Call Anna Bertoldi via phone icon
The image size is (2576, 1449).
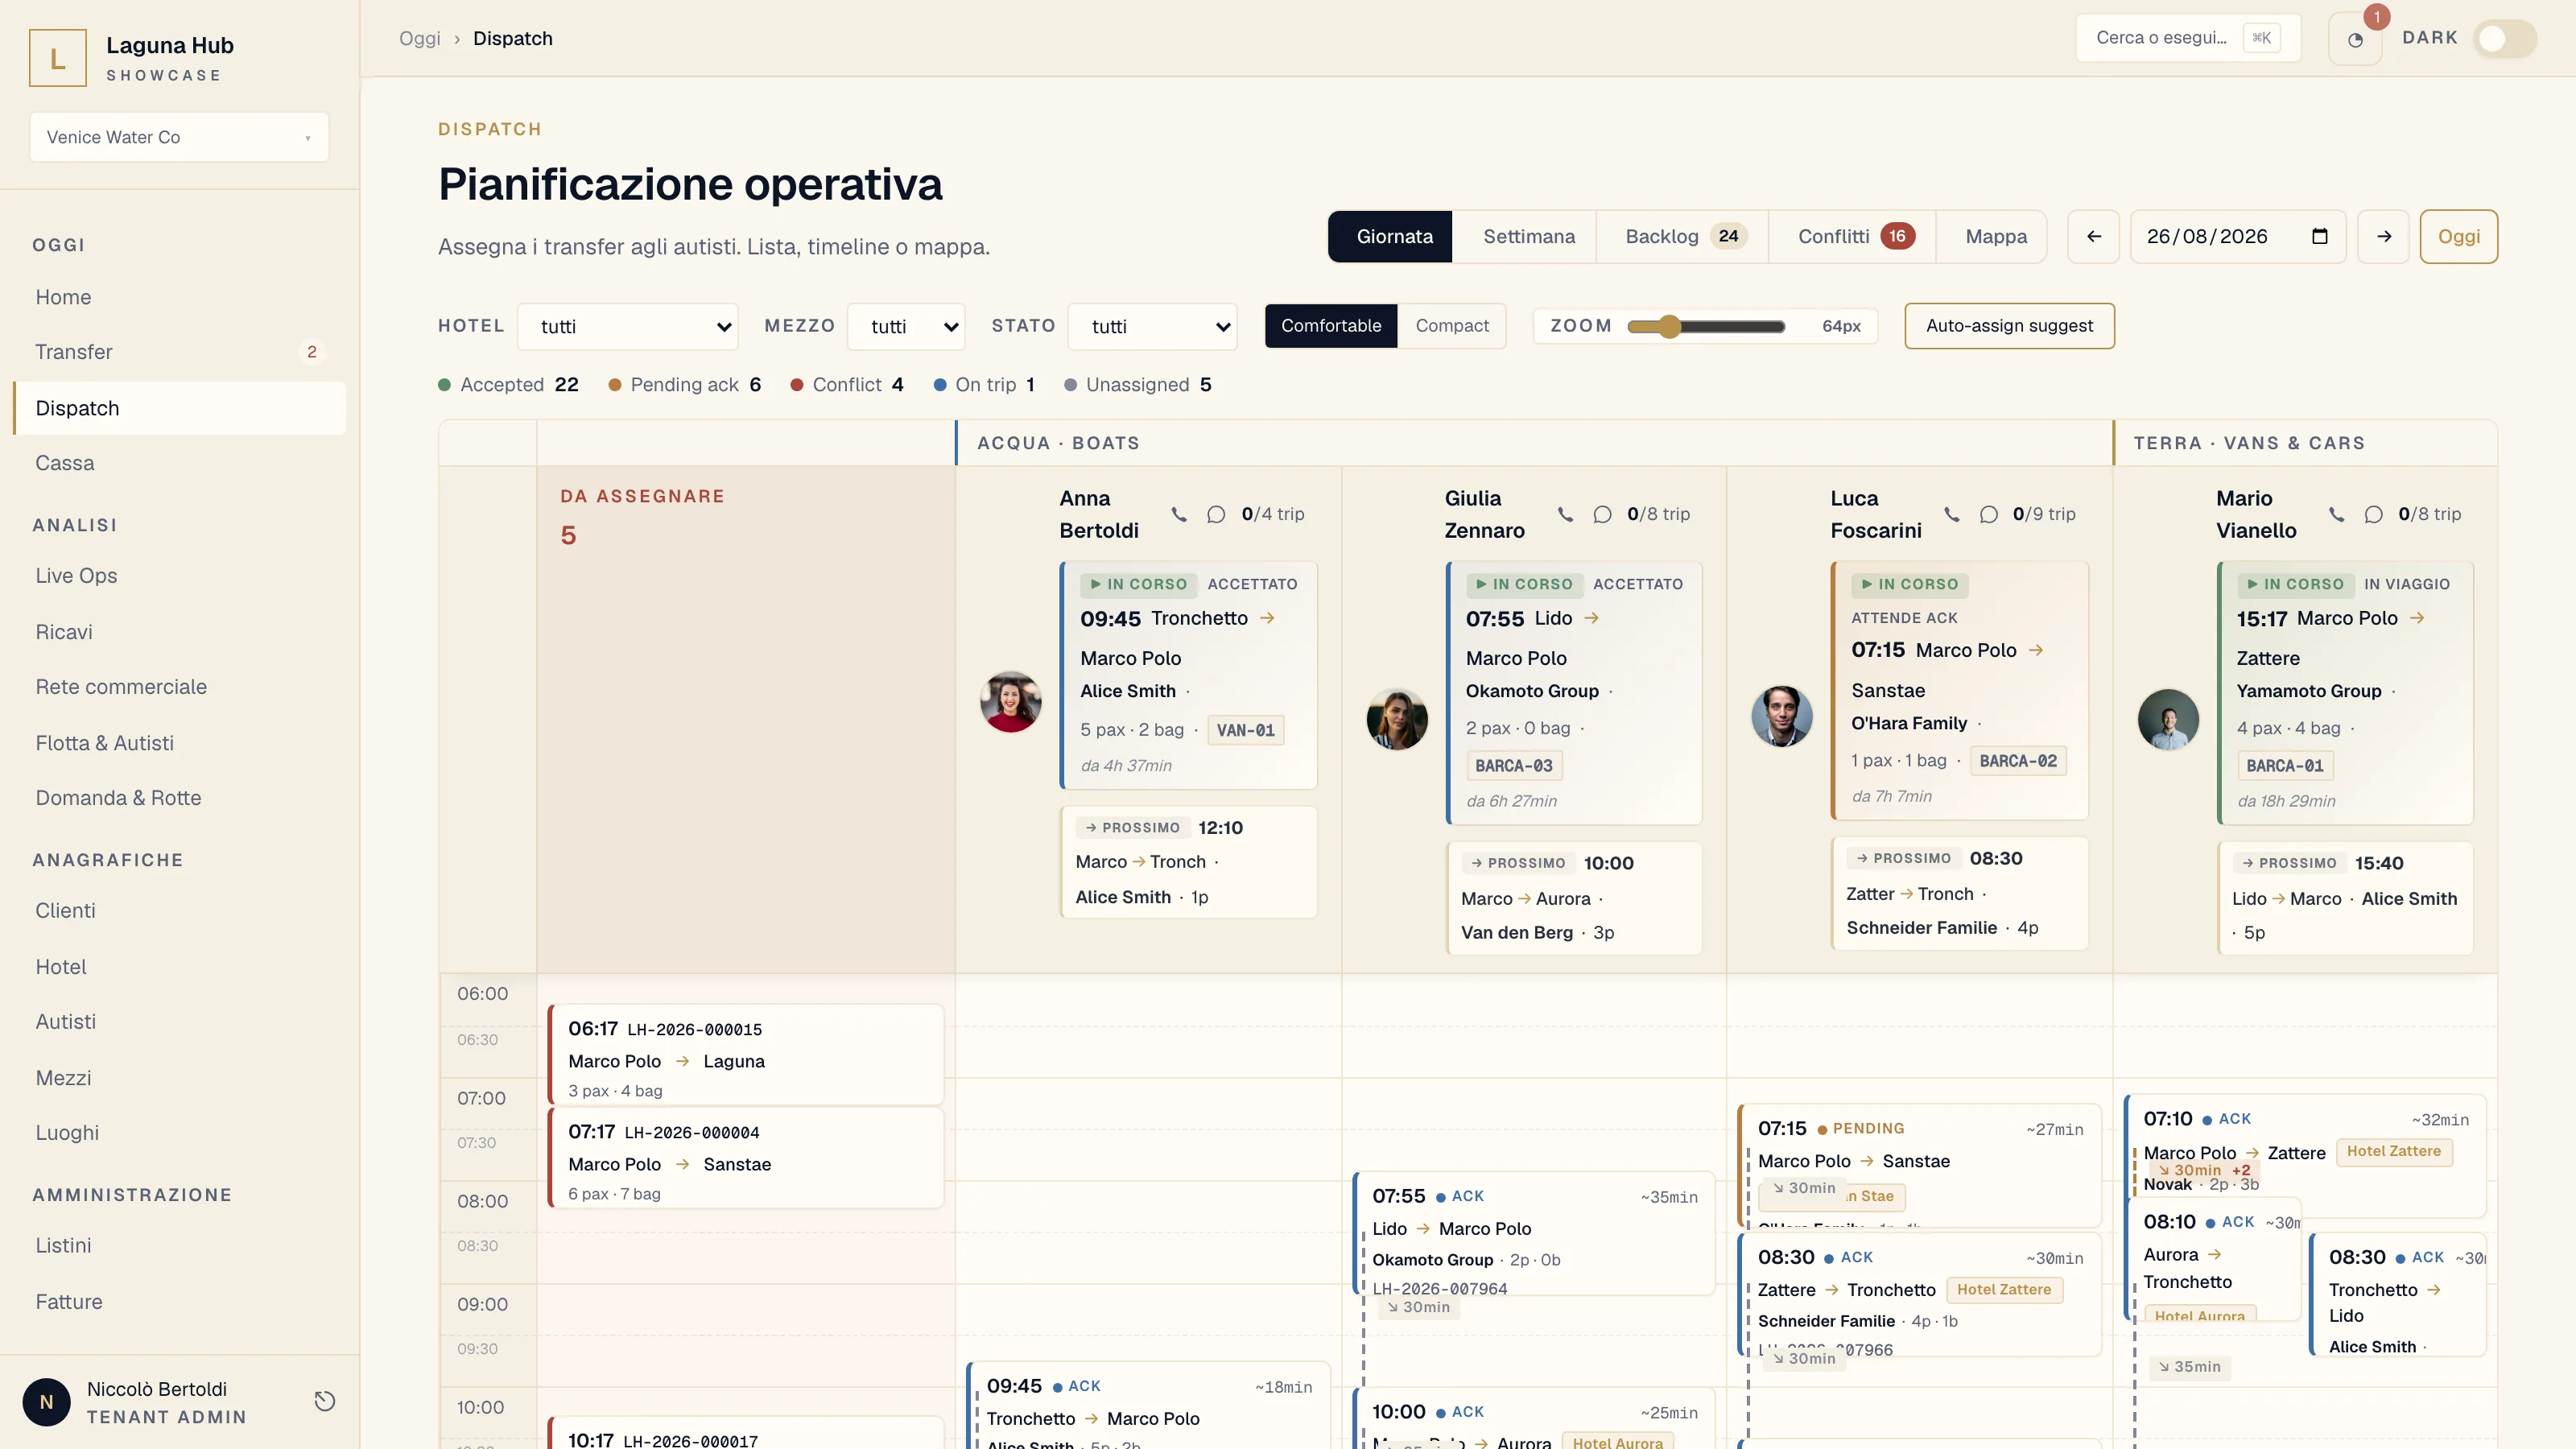(1179, 514)
